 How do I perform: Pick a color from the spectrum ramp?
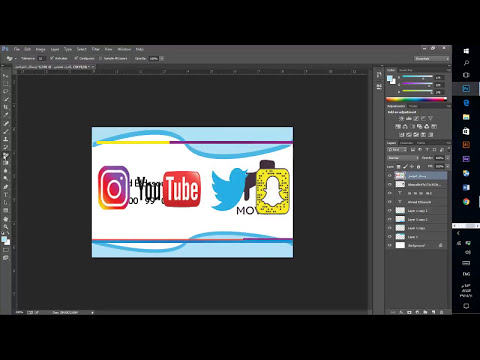(x=416, y=99)
